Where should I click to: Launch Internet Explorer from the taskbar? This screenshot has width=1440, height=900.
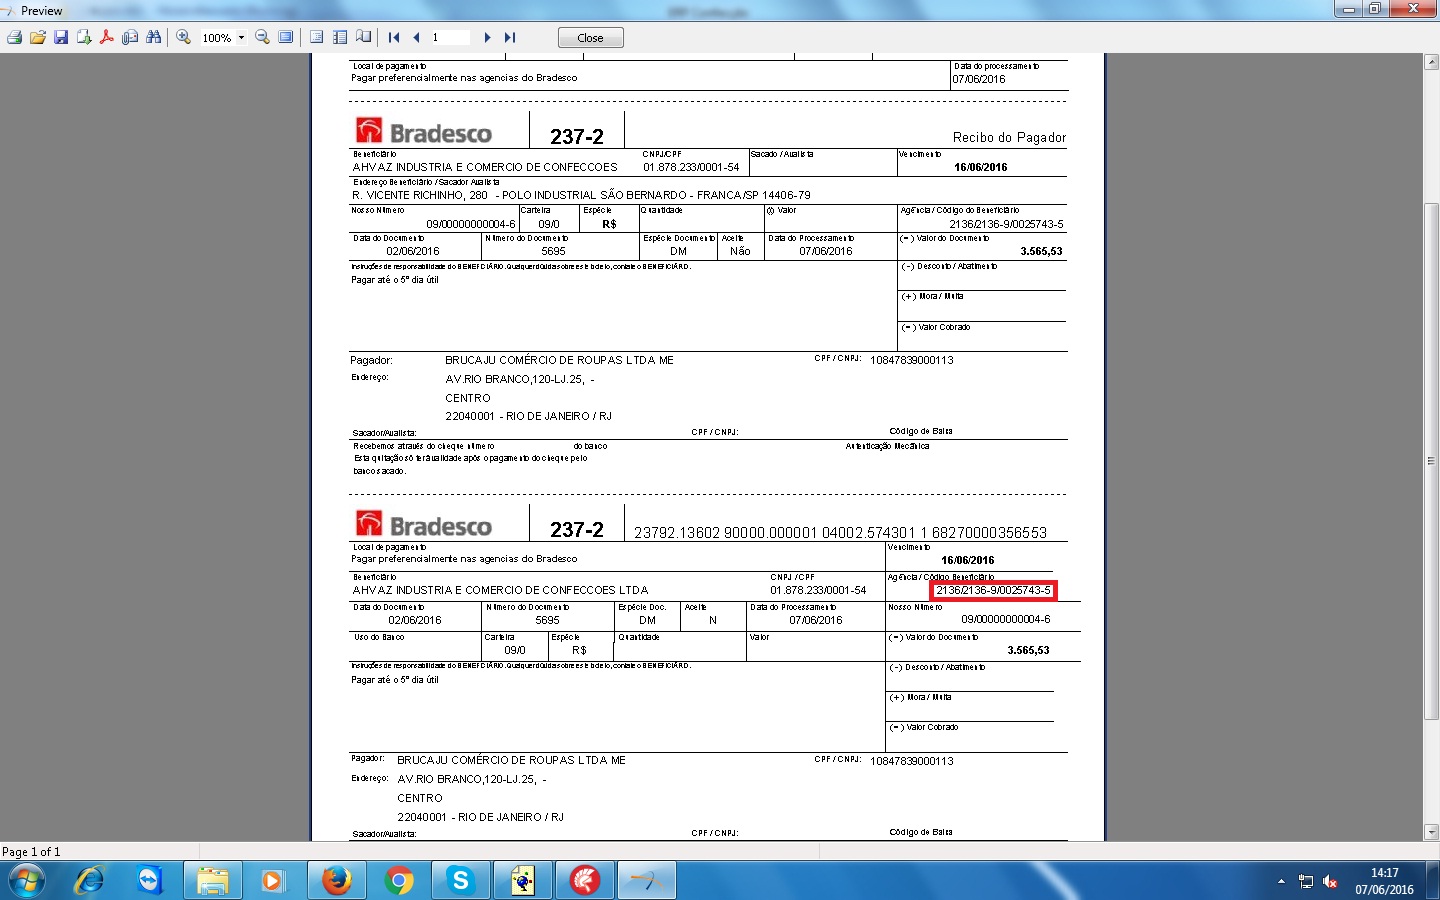pyautogui.click(x=89, y=880)
